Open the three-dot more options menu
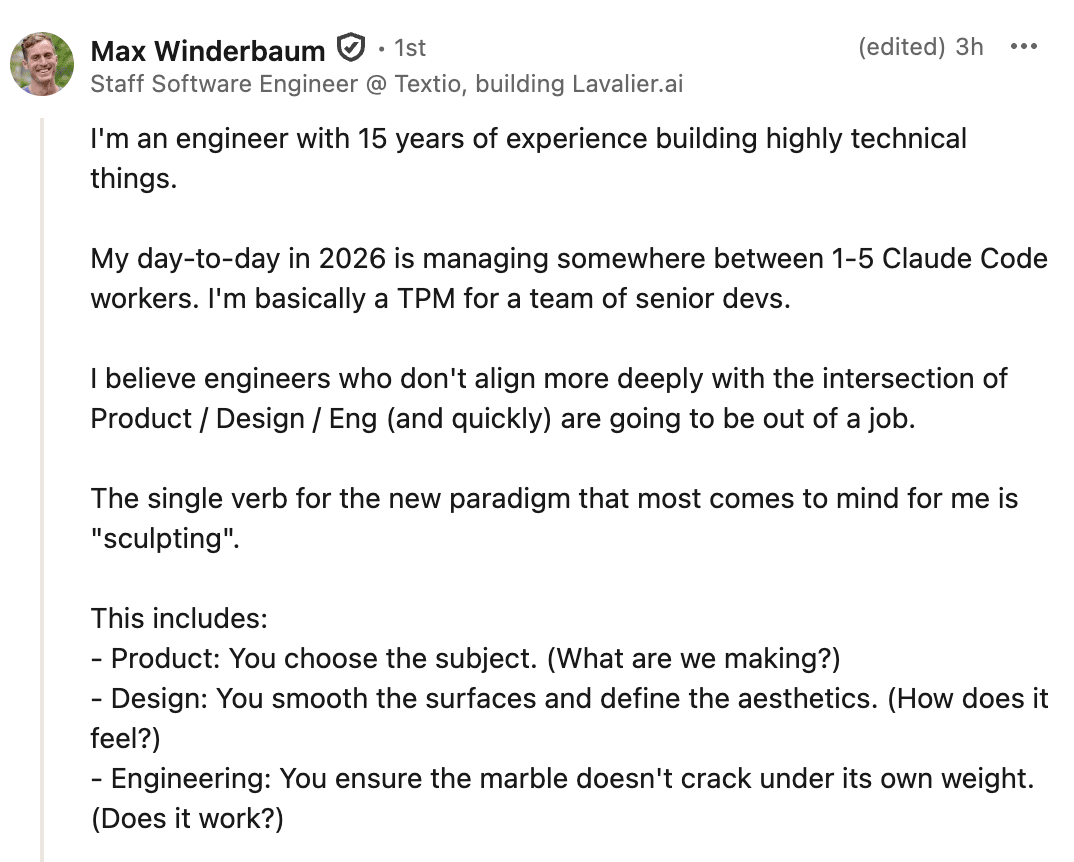This screenshot has height=862, width=1074. pyautogui.click(x=1023, y=47)
